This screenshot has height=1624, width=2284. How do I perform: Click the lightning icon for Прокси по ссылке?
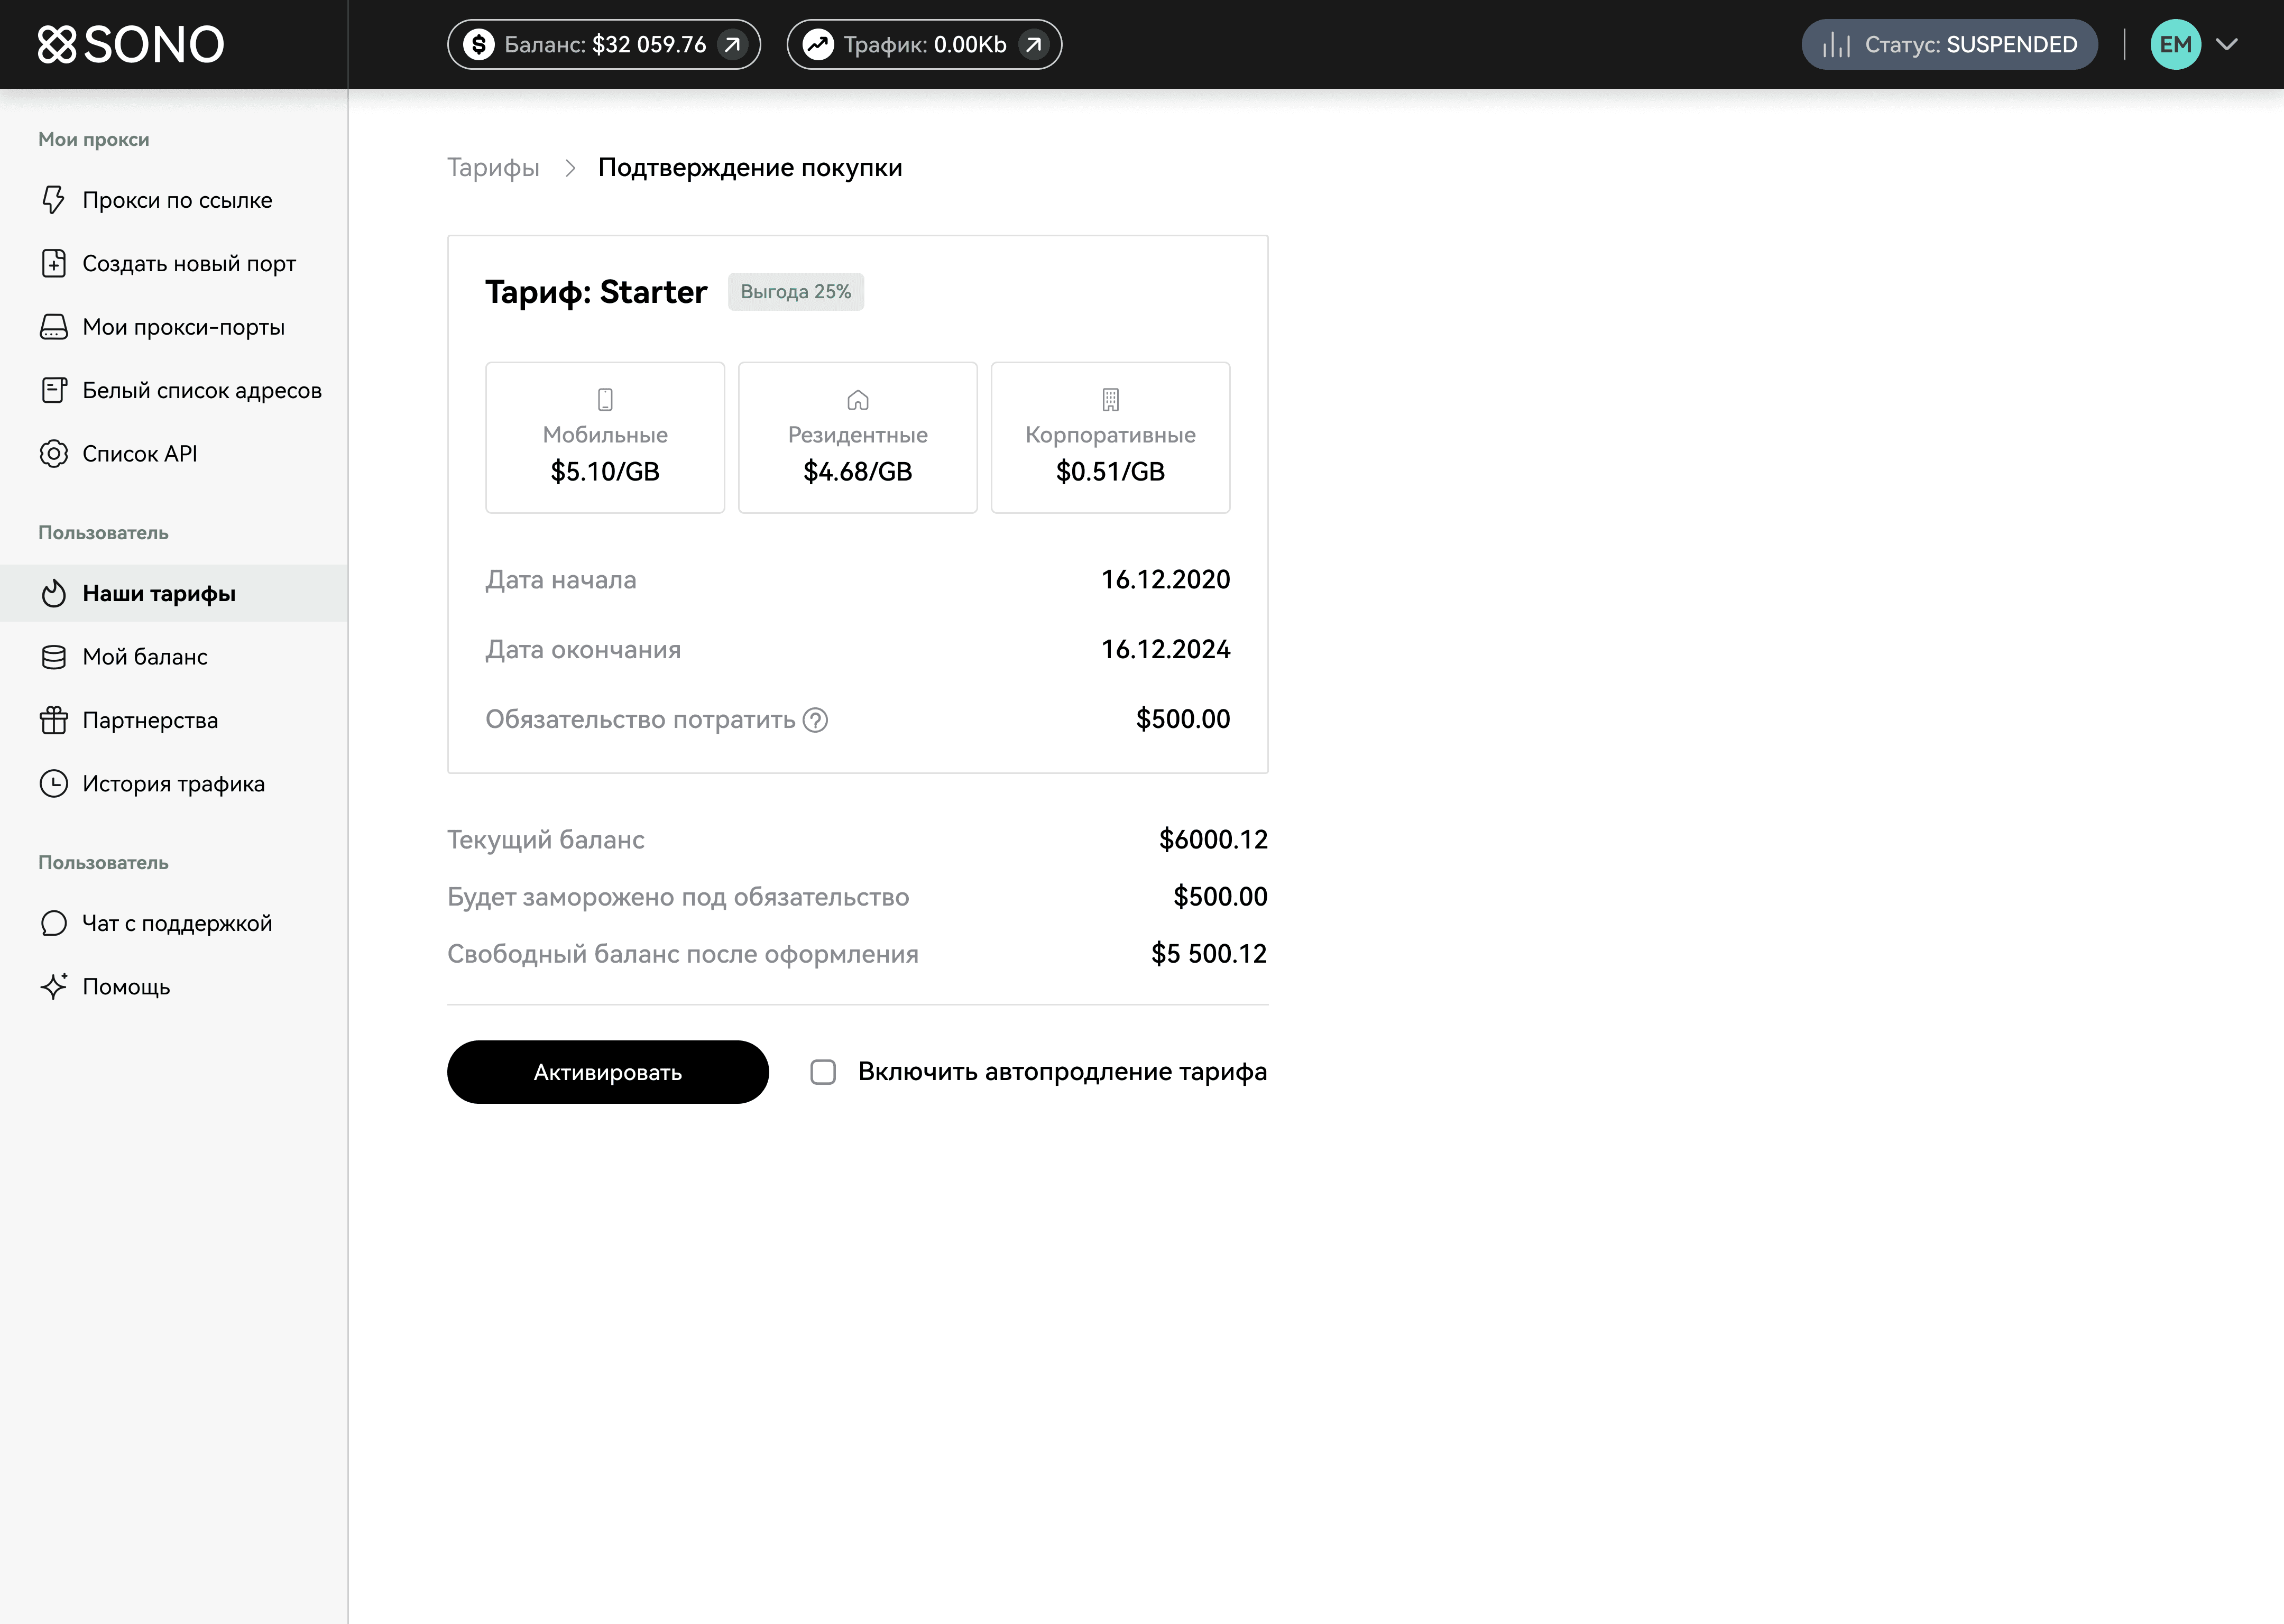[53, 200]
